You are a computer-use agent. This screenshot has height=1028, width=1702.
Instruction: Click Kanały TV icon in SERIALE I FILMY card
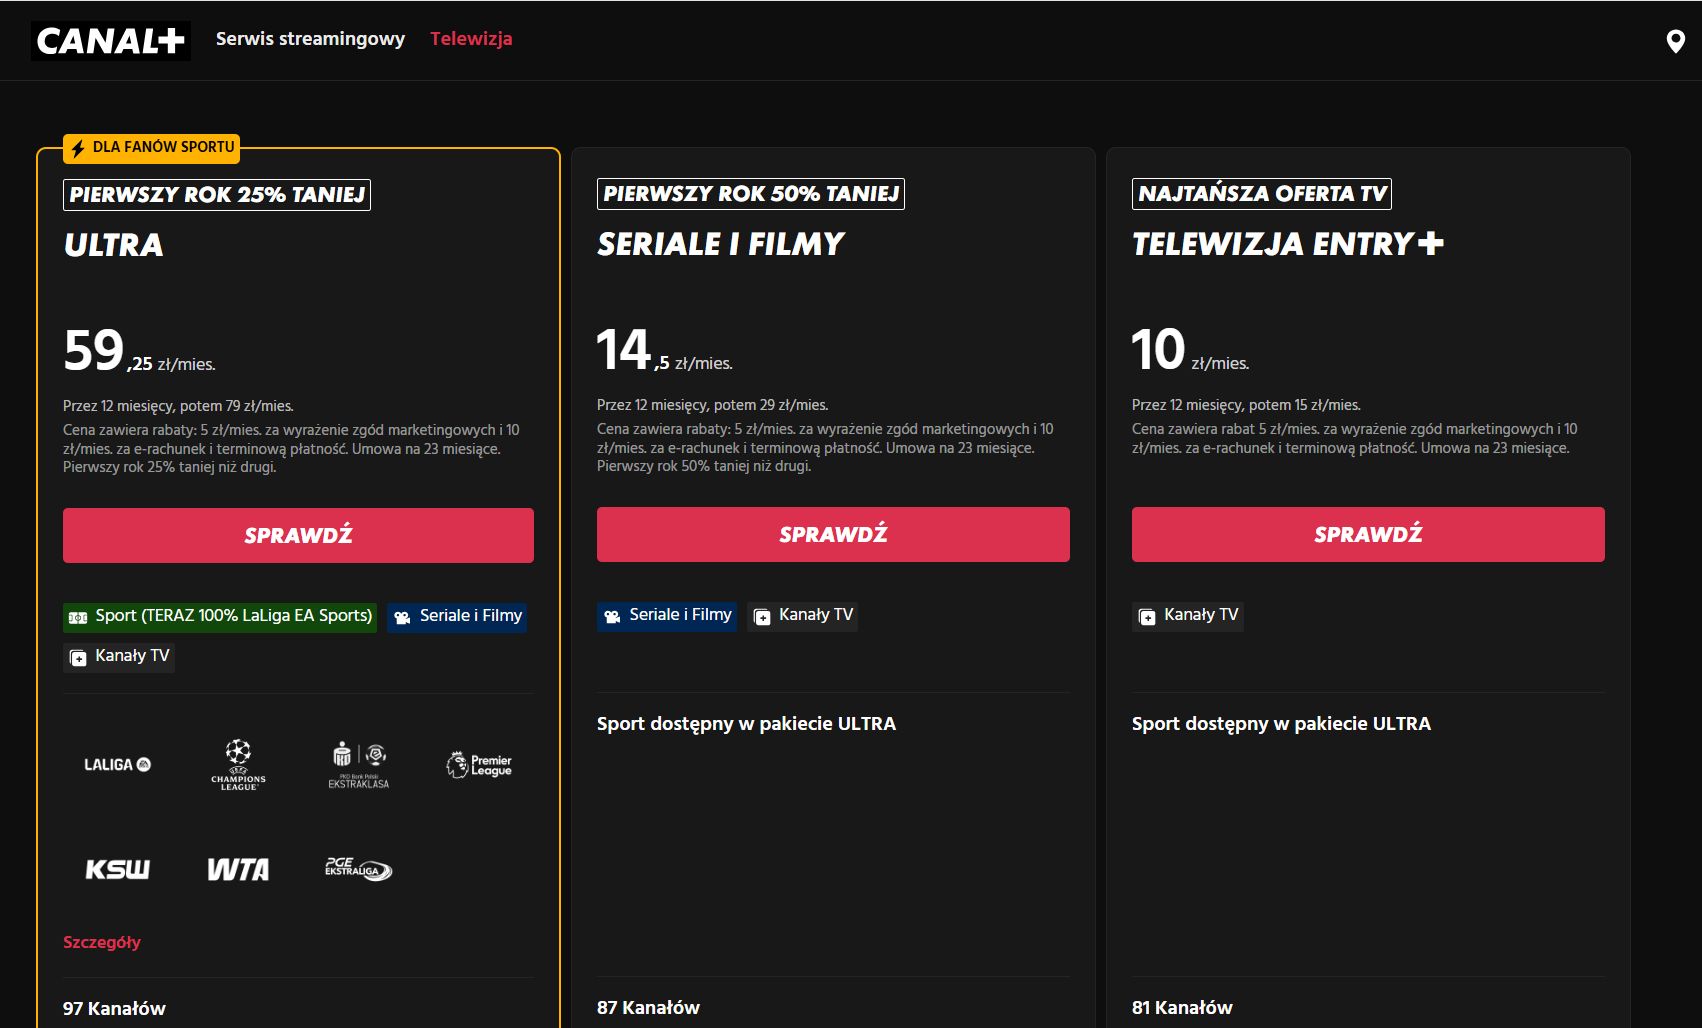pos(762,616)
